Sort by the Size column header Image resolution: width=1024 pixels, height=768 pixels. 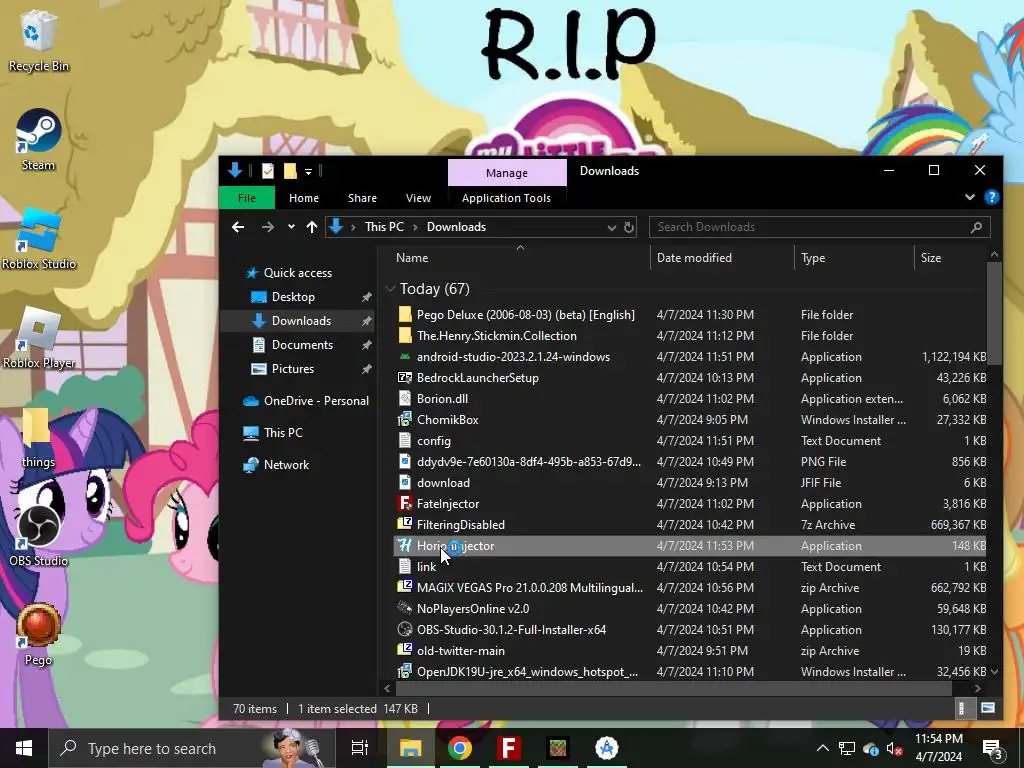coord(950,258)
